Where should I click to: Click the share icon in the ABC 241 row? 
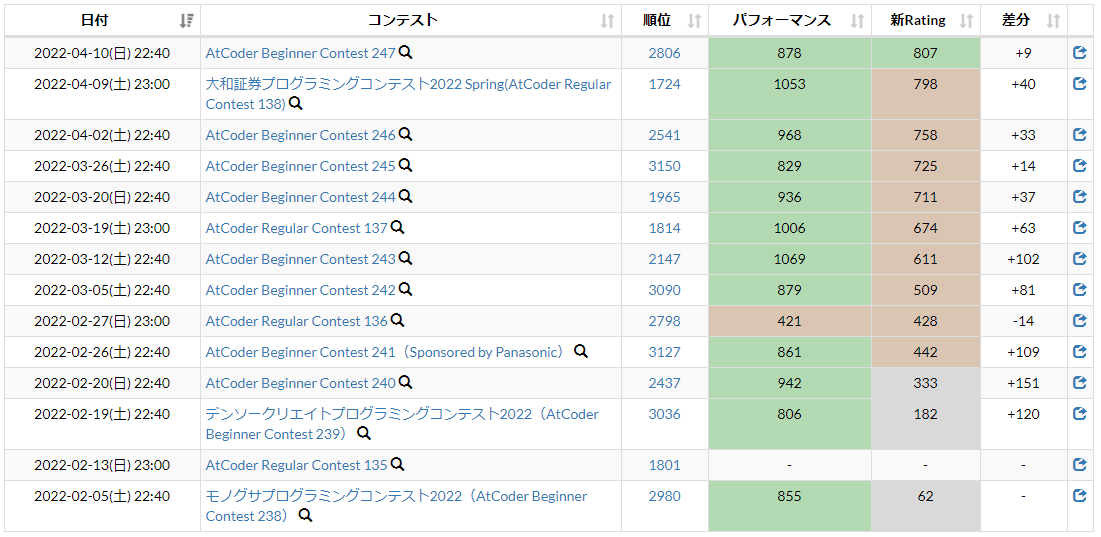click(1080, 352)
